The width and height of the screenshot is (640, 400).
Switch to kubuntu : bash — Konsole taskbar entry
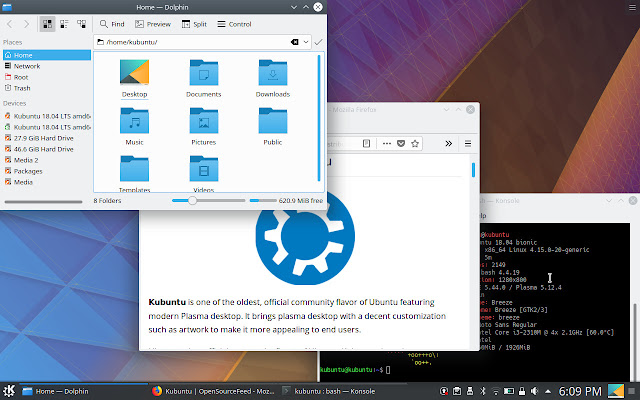pyautogui.click(x=342, y=391)
